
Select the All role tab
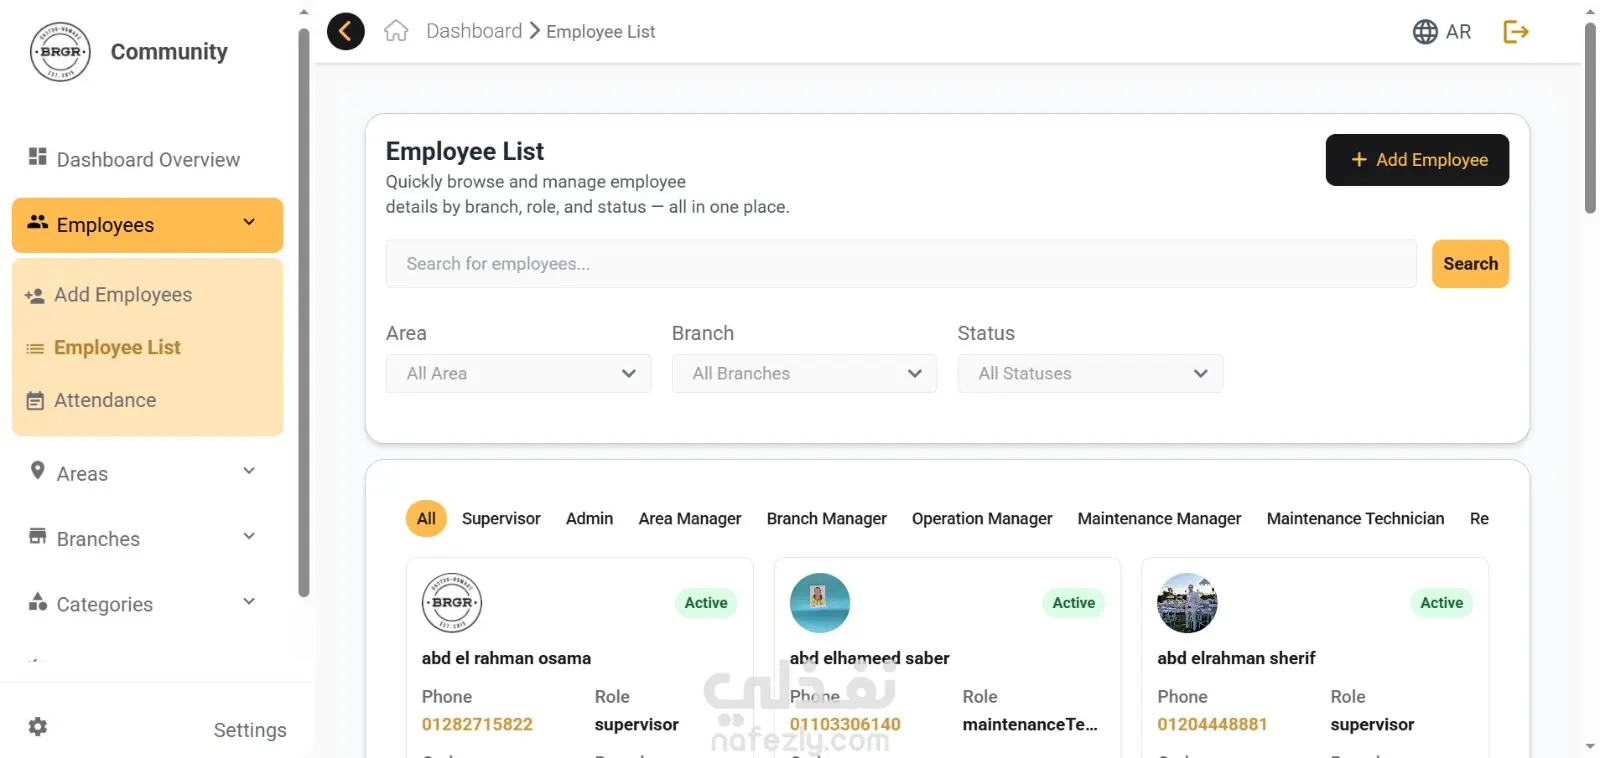click(426, 519)
